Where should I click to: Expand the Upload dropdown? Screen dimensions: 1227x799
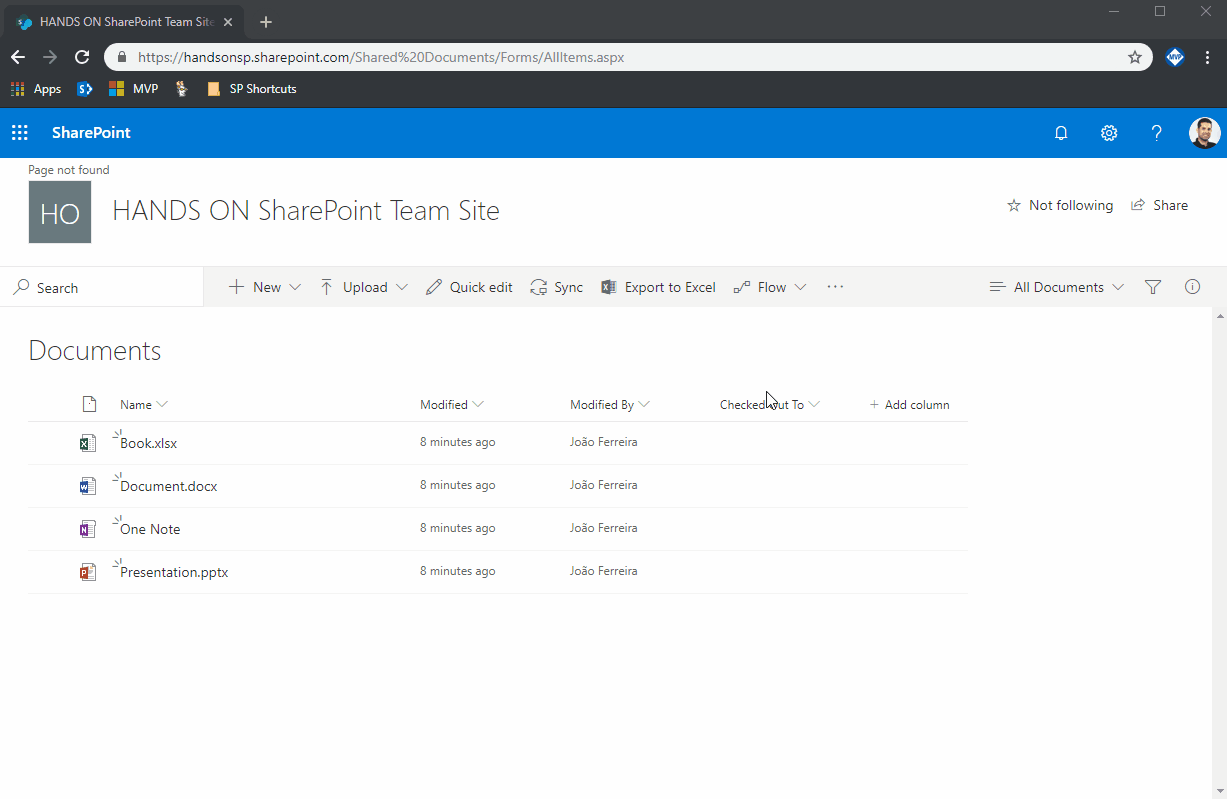(x=364, y=287)
